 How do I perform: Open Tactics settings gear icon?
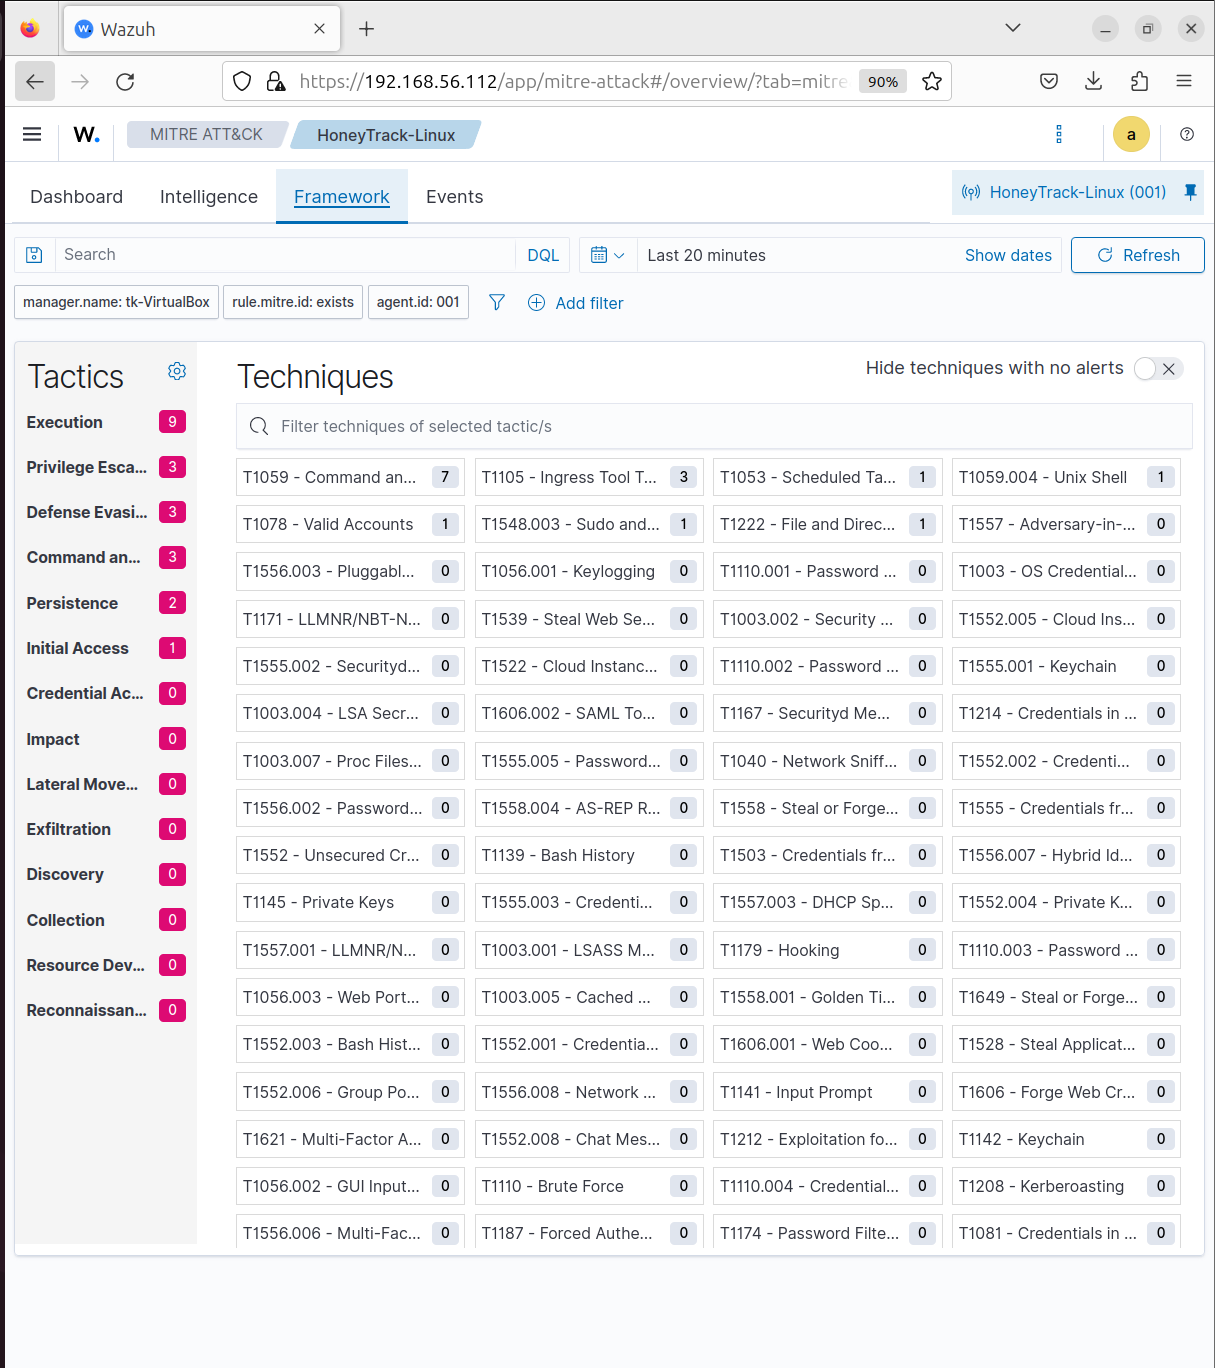tap(177, 371)
